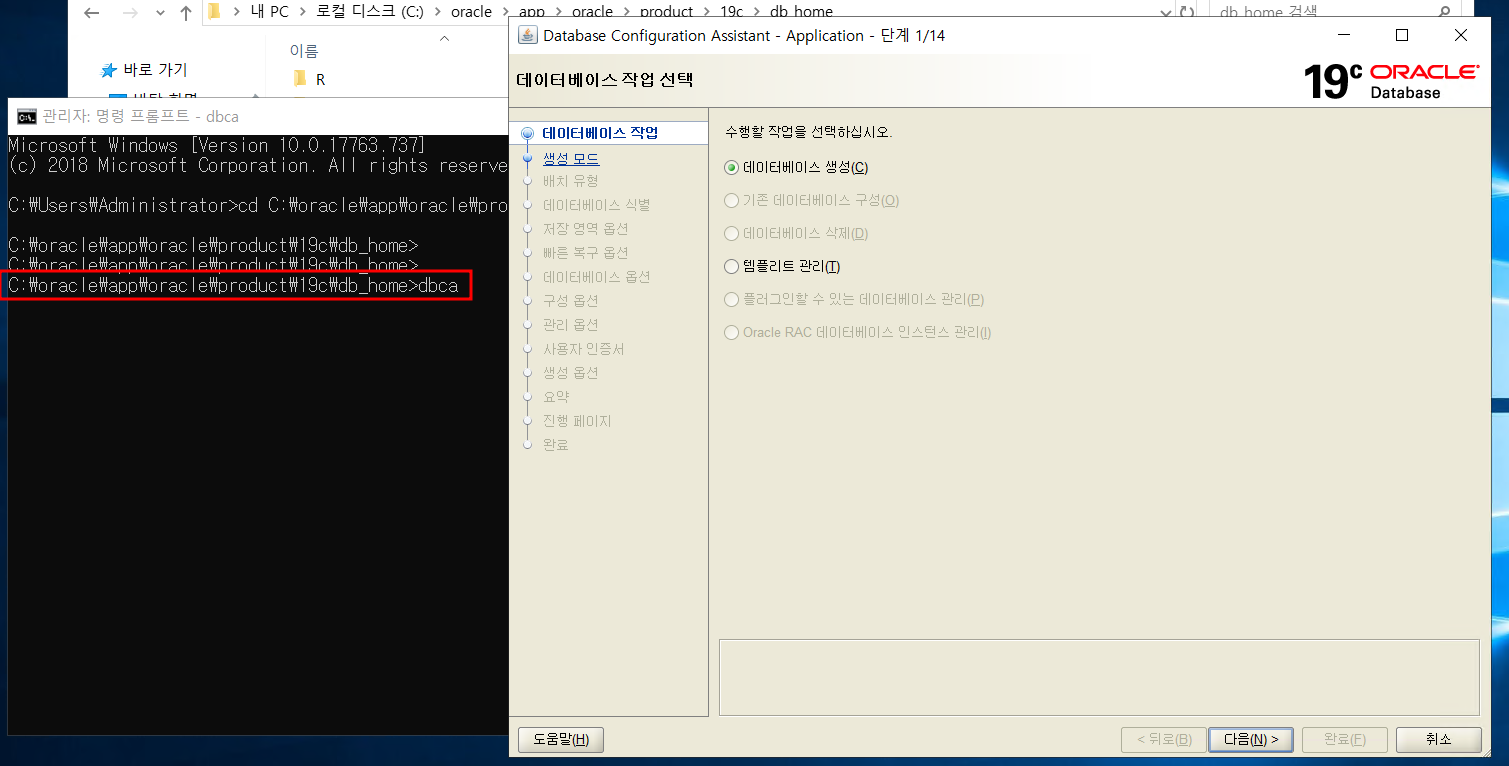This screenshot has width=1509, height=766.
Task: Open the 생성 모드 step link
Action: click(571, 158)
